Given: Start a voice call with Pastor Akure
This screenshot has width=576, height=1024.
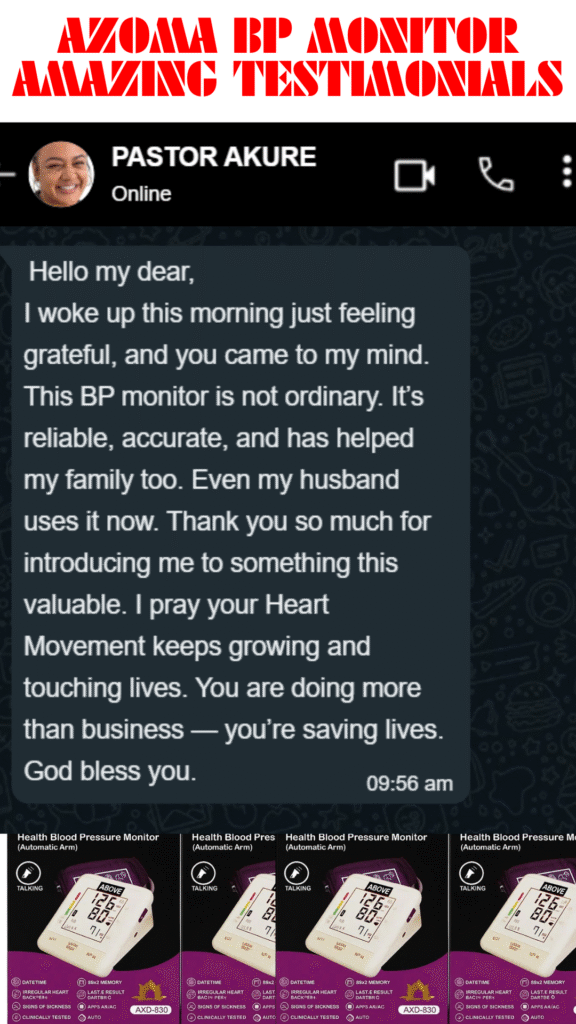Looking at the screenshot, I should (x=496, y=174).
